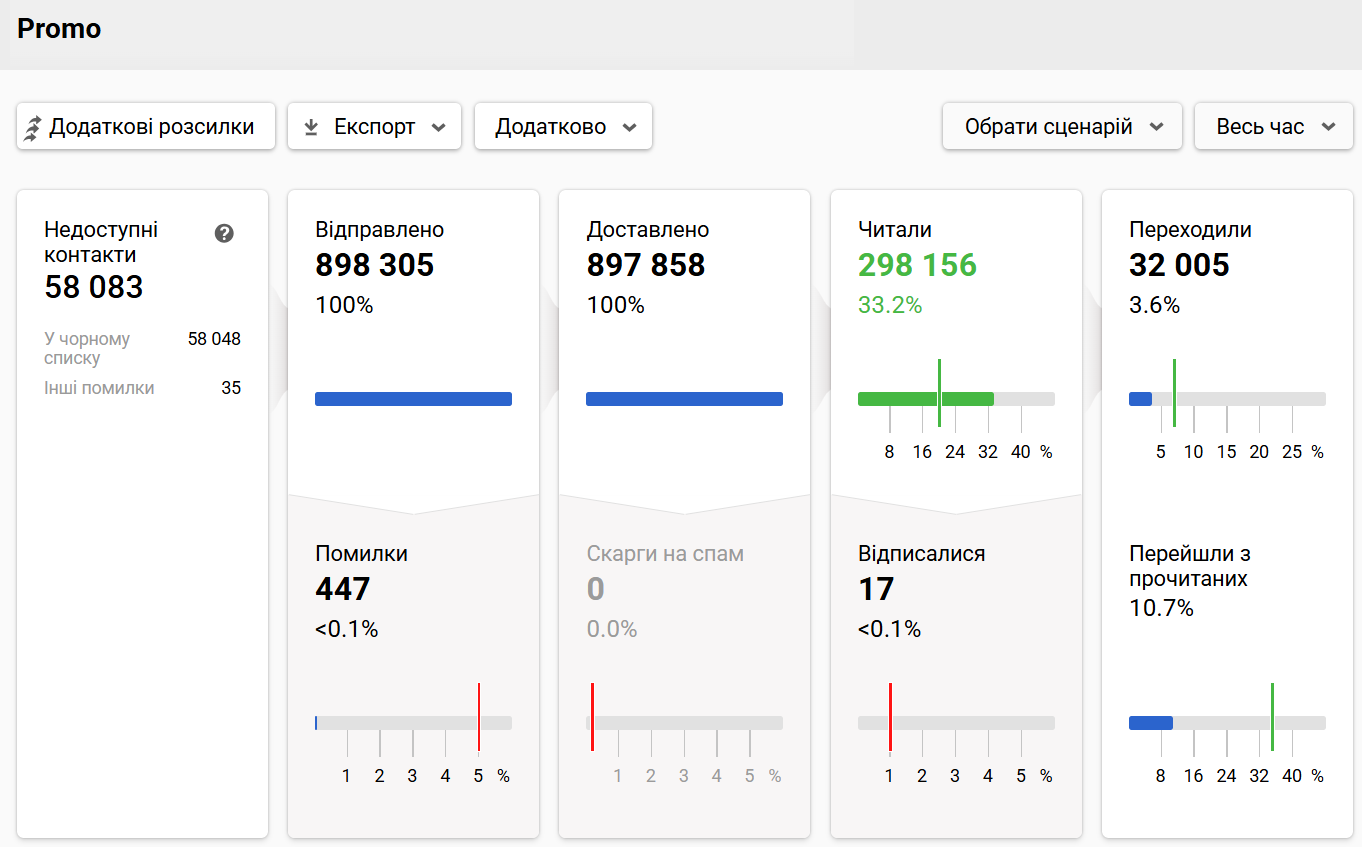Click the Доставлено count 897 858
This screenshot has width=1362, height=847.
(x=646, y=265)
